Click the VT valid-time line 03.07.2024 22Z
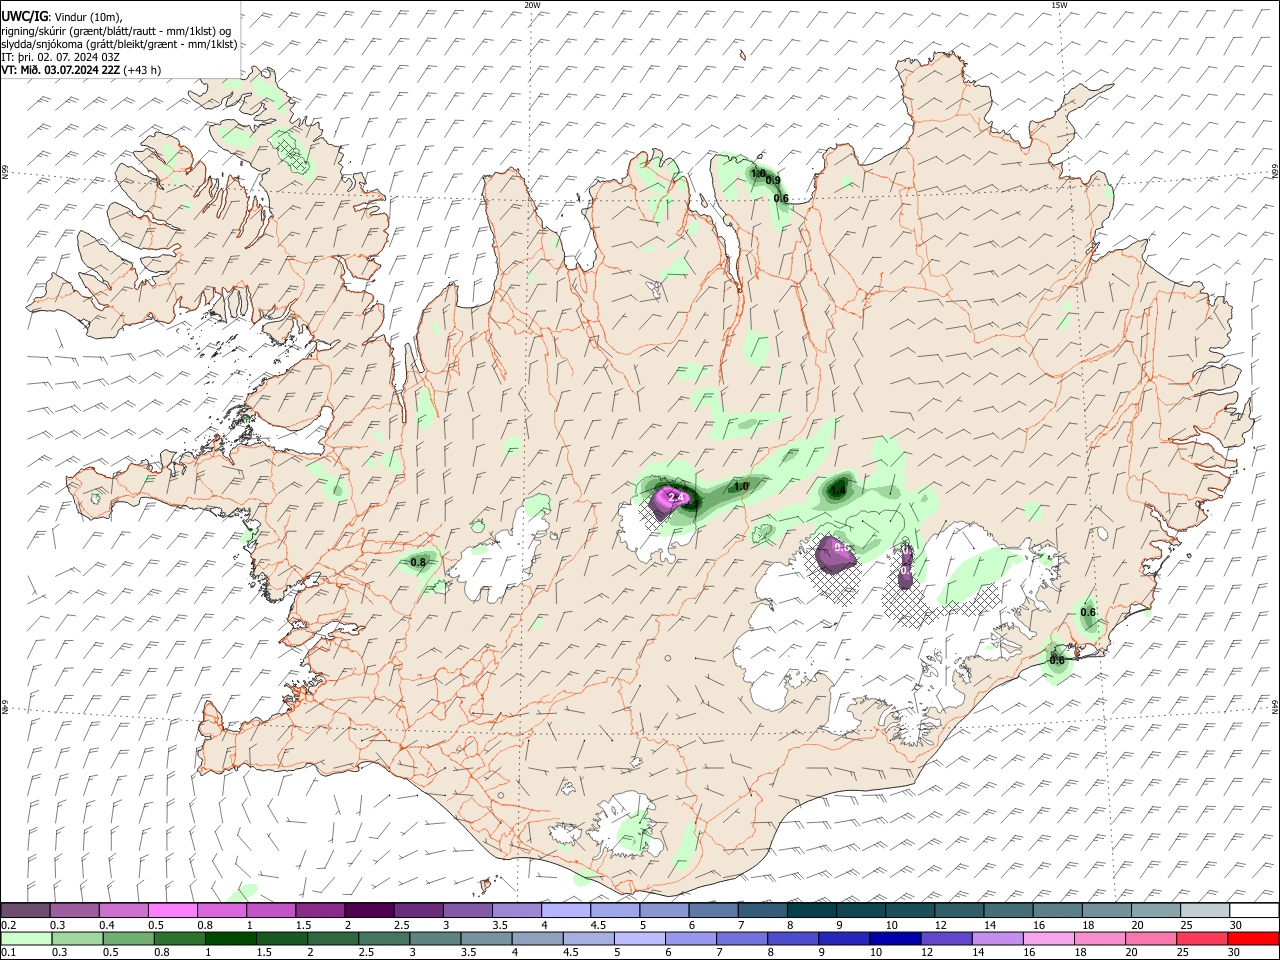 pyautogui.click(x=81, y=69)
